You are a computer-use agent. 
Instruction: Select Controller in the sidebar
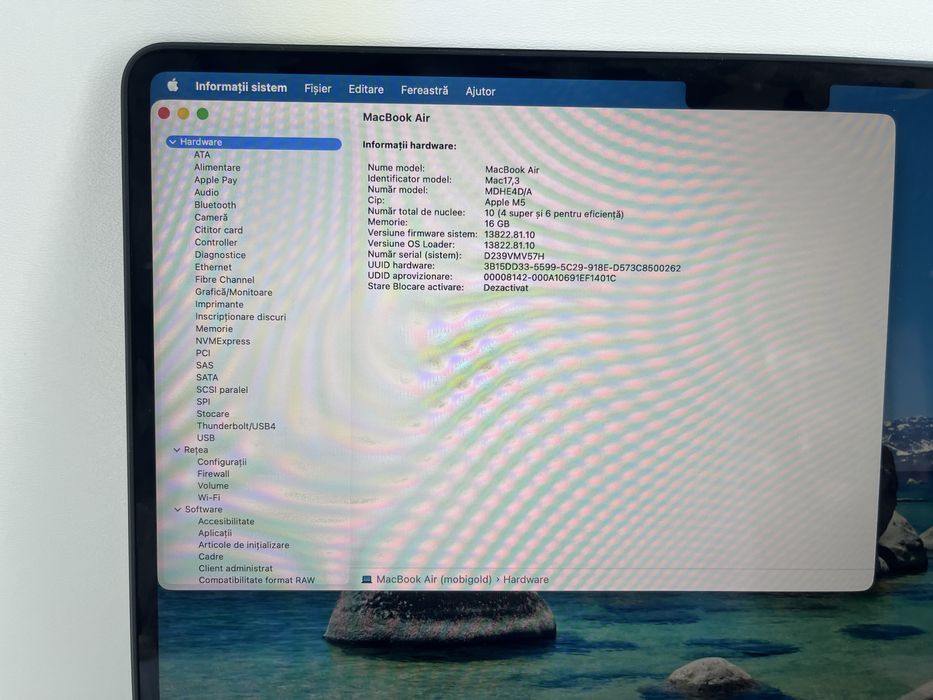coord(215,242)
